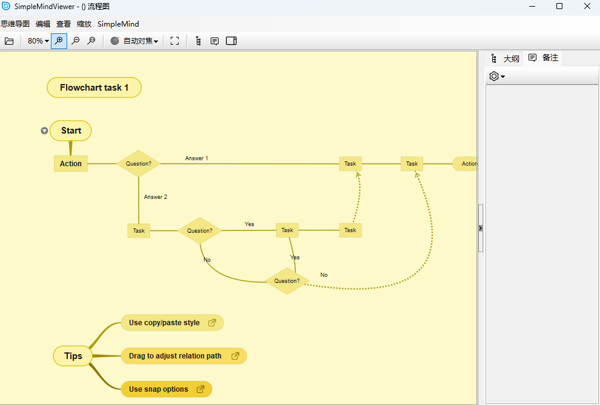
Task: Click the link icon on Use copy/paste style
Action: [211, 323]
